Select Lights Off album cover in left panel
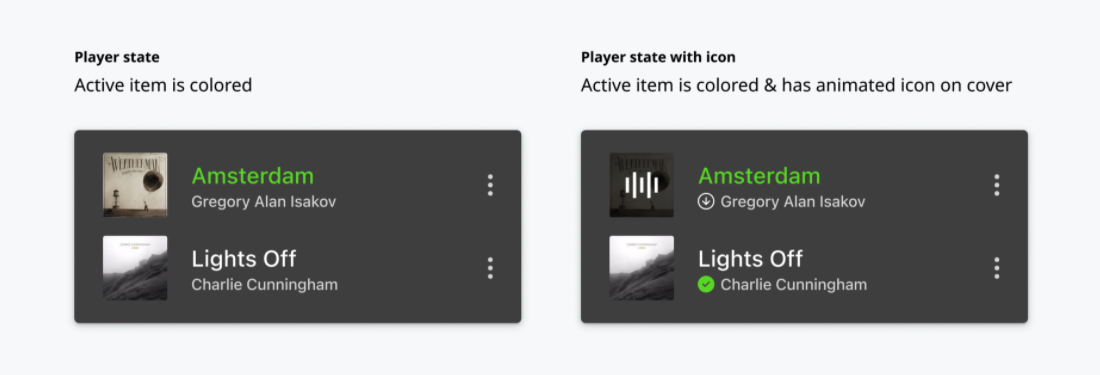1100x375 pixels. [x=135, y=268]
